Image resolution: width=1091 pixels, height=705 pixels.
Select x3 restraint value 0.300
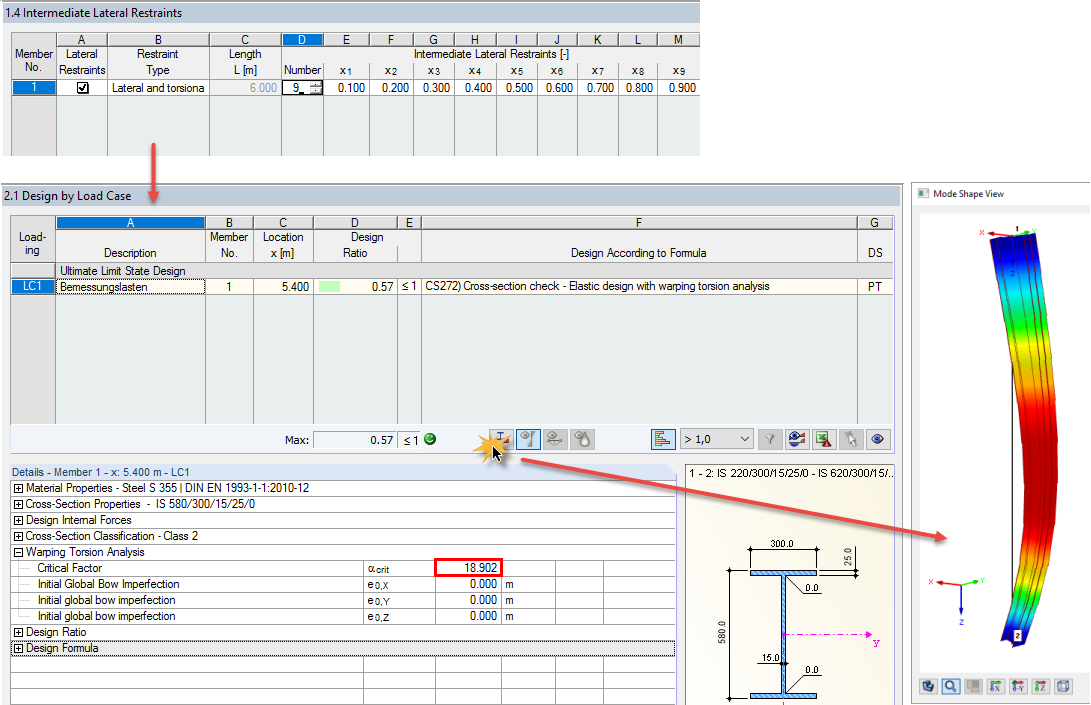pos(433,88)
